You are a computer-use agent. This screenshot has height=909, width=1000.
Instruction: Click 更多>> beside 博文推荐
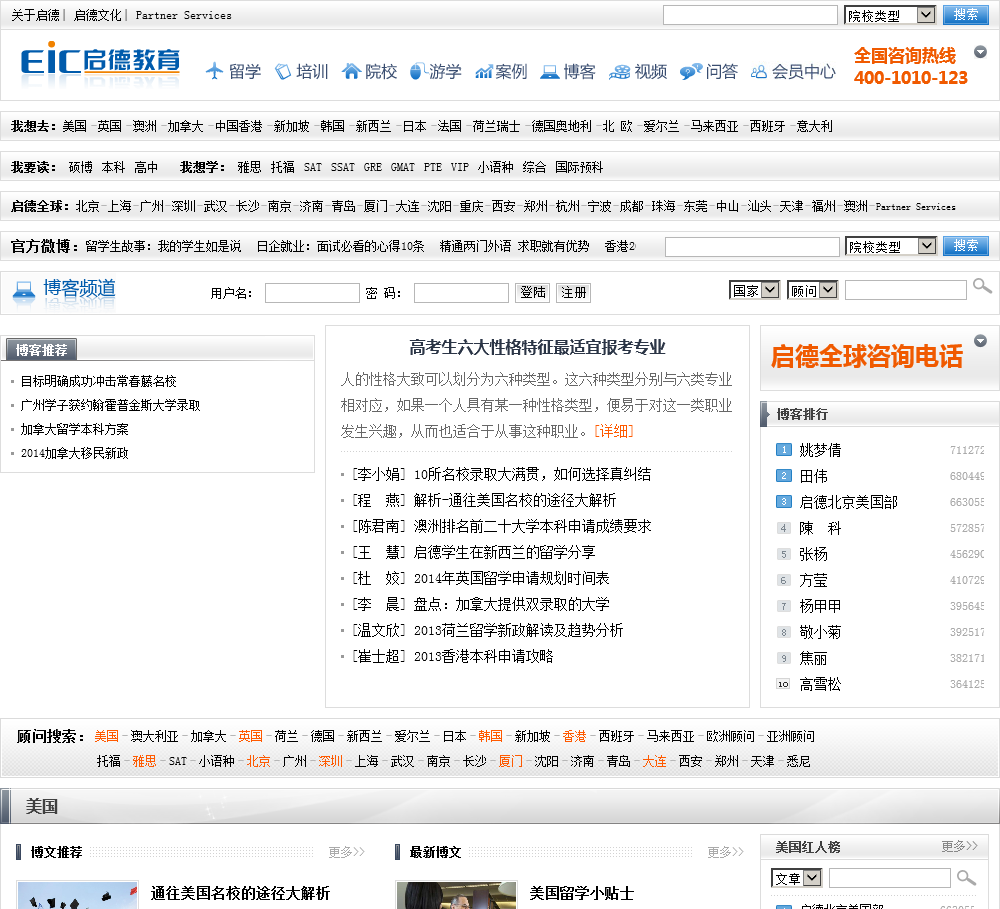[x=346, y=852]
